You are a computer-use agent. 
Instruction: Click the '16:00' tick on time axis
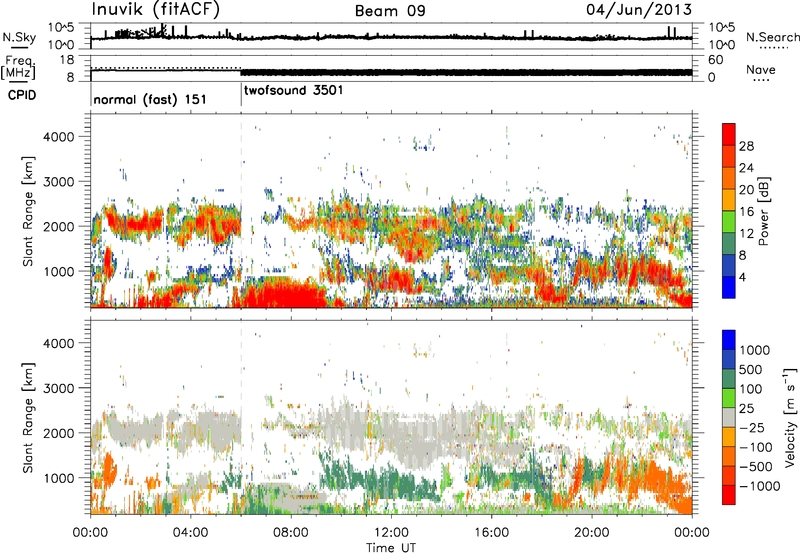(491, 533)
